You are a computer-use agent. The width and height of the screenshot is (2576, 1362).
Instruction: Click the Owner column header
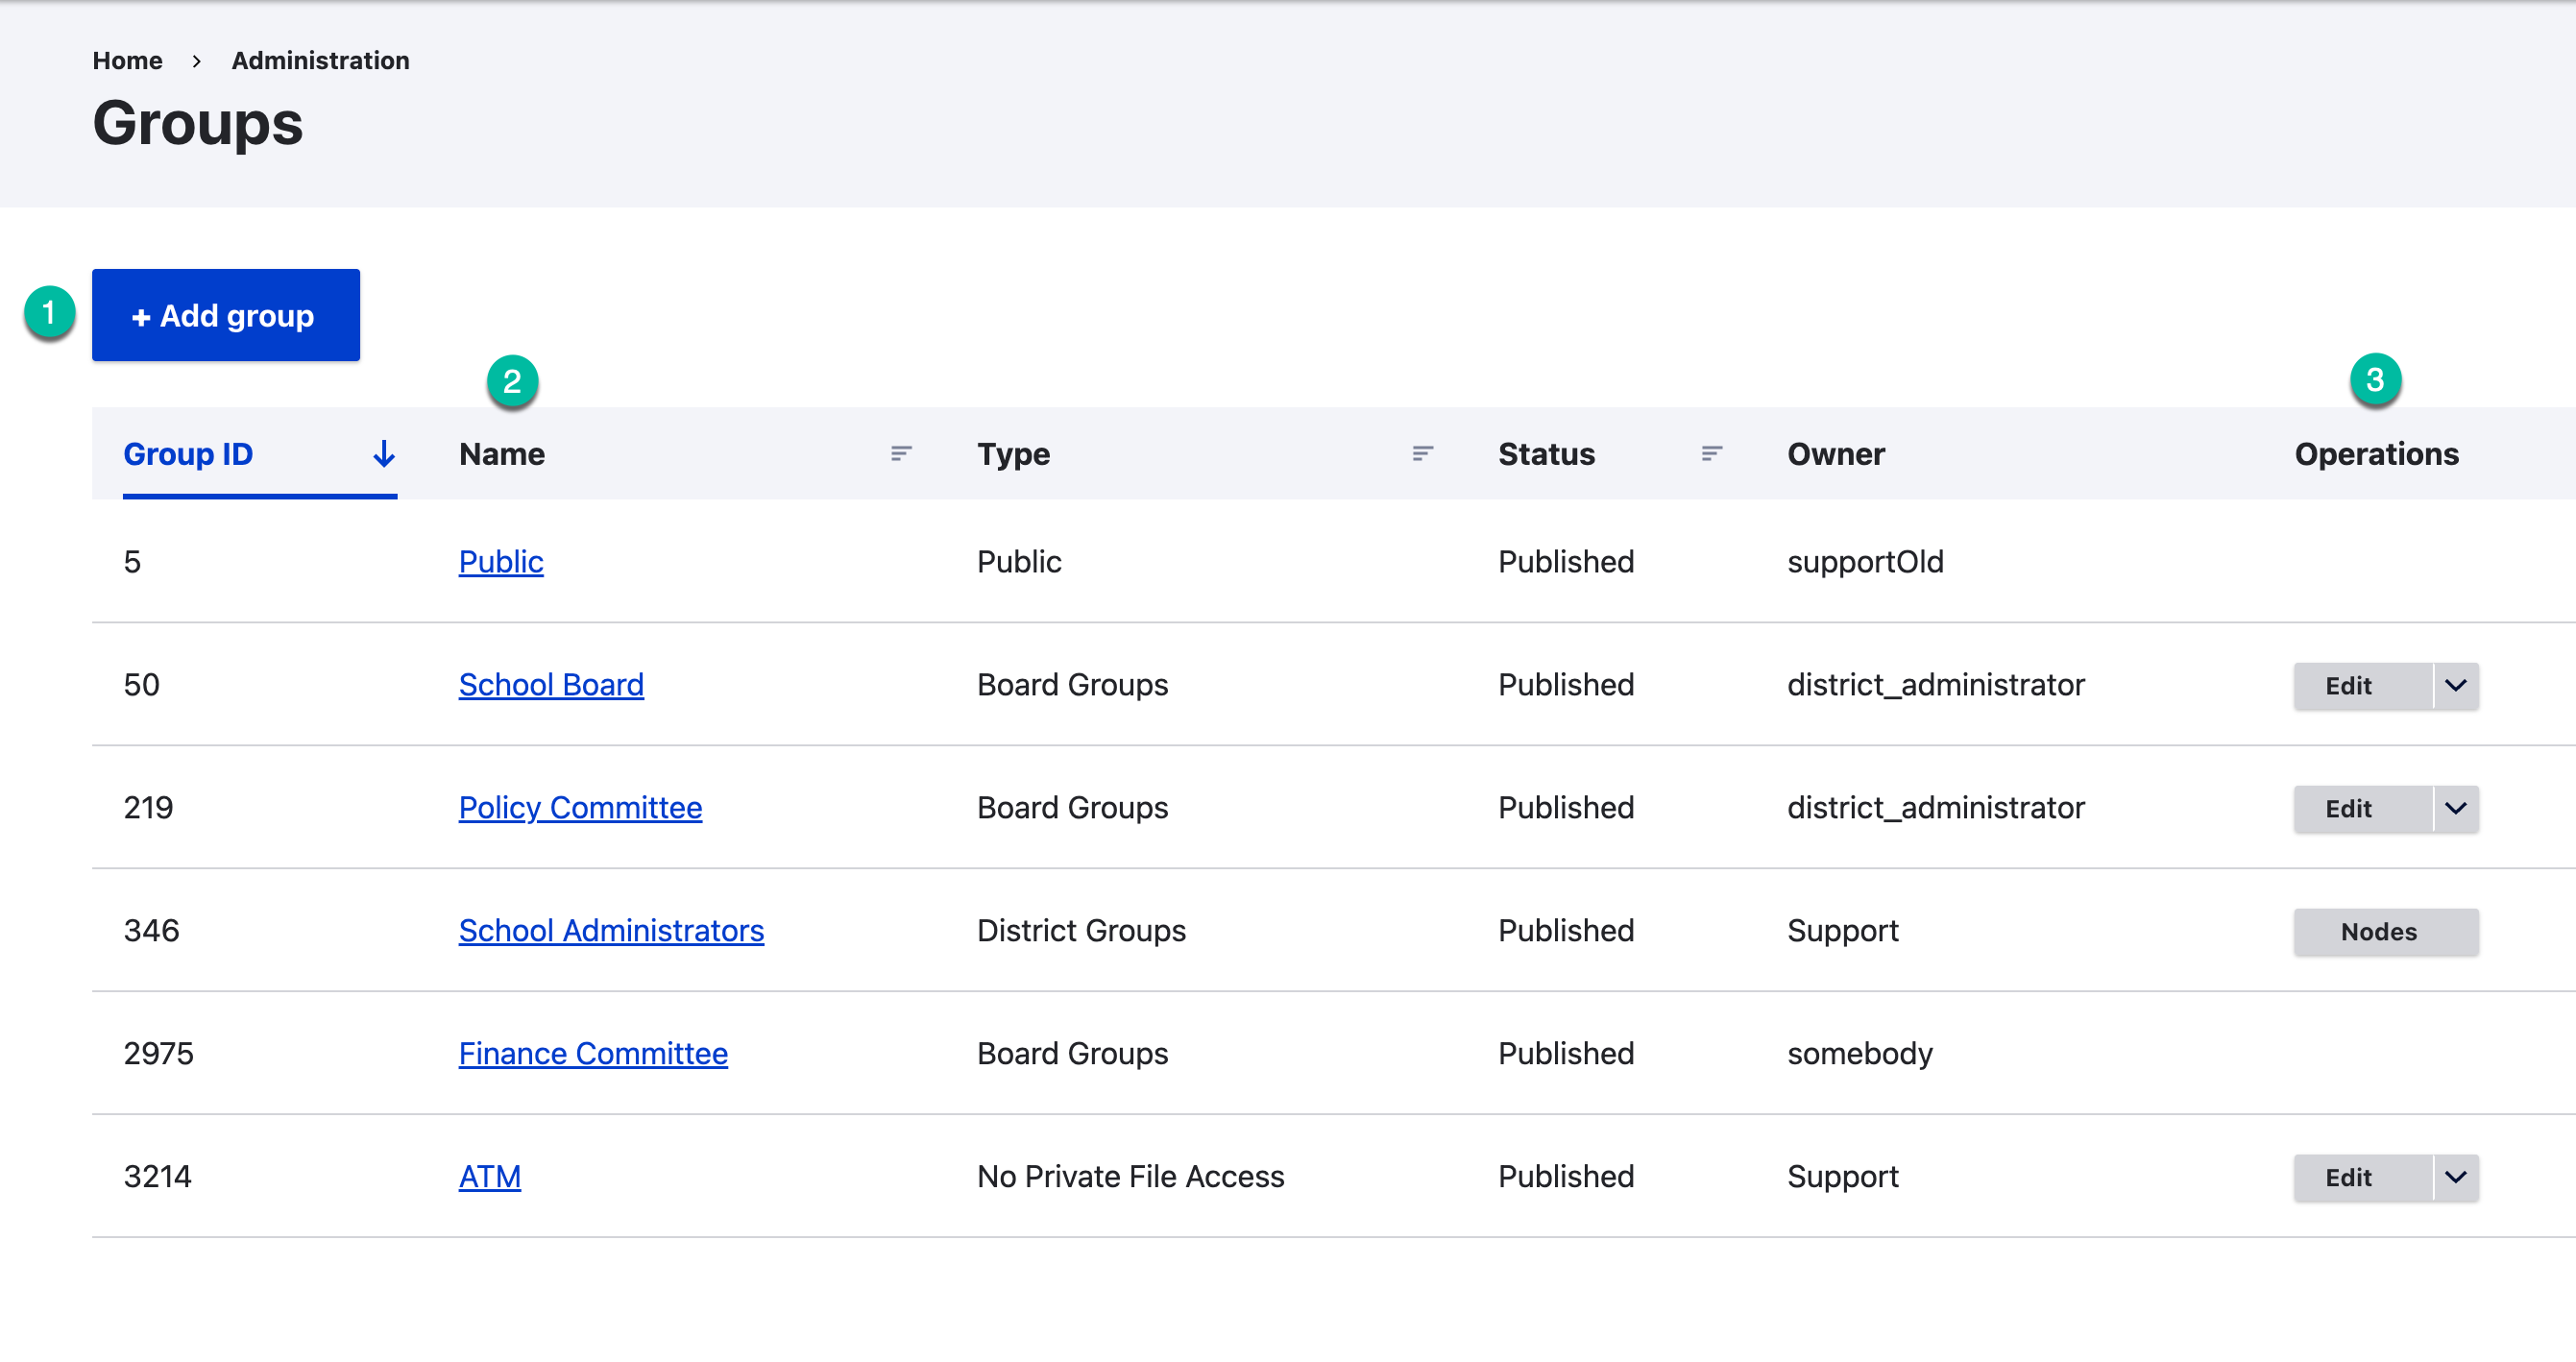pyautogui.click(x=1835, y=454)
